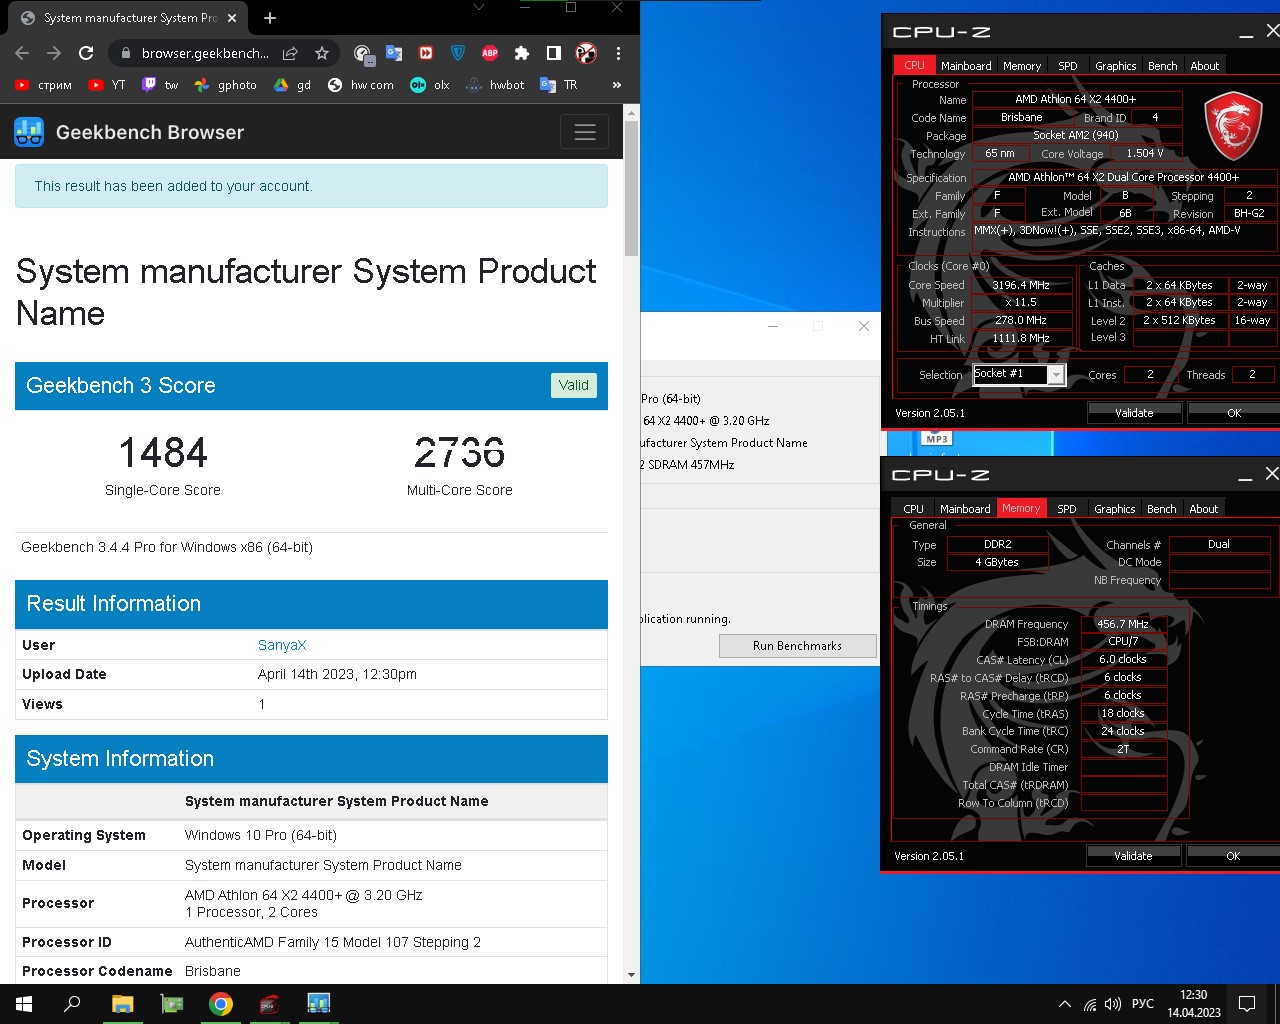Click Run Benchmarks in Geekbench window
Image resolution: width=1280 pixels, height=1024 pixels.
(797, 646)
